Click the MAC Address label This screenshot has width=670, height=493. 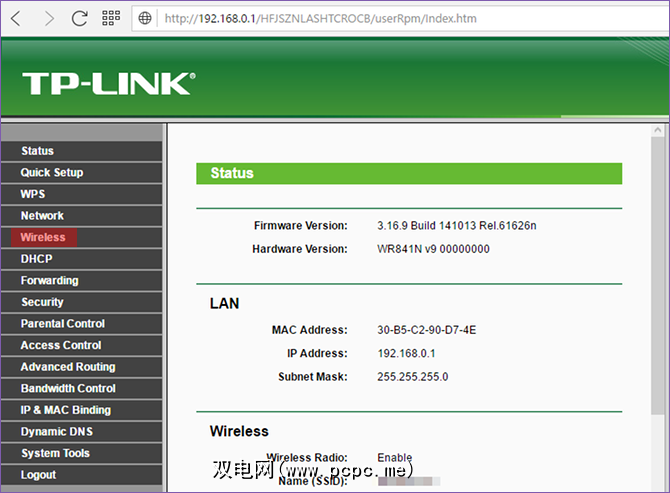310,330
